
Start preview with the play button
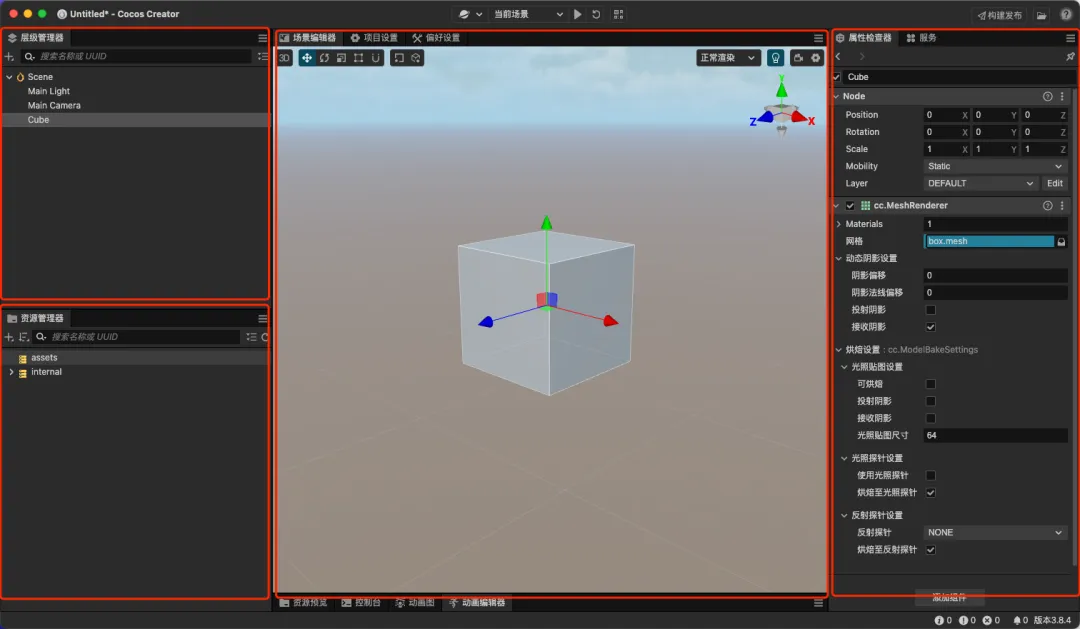coord(578,14)
